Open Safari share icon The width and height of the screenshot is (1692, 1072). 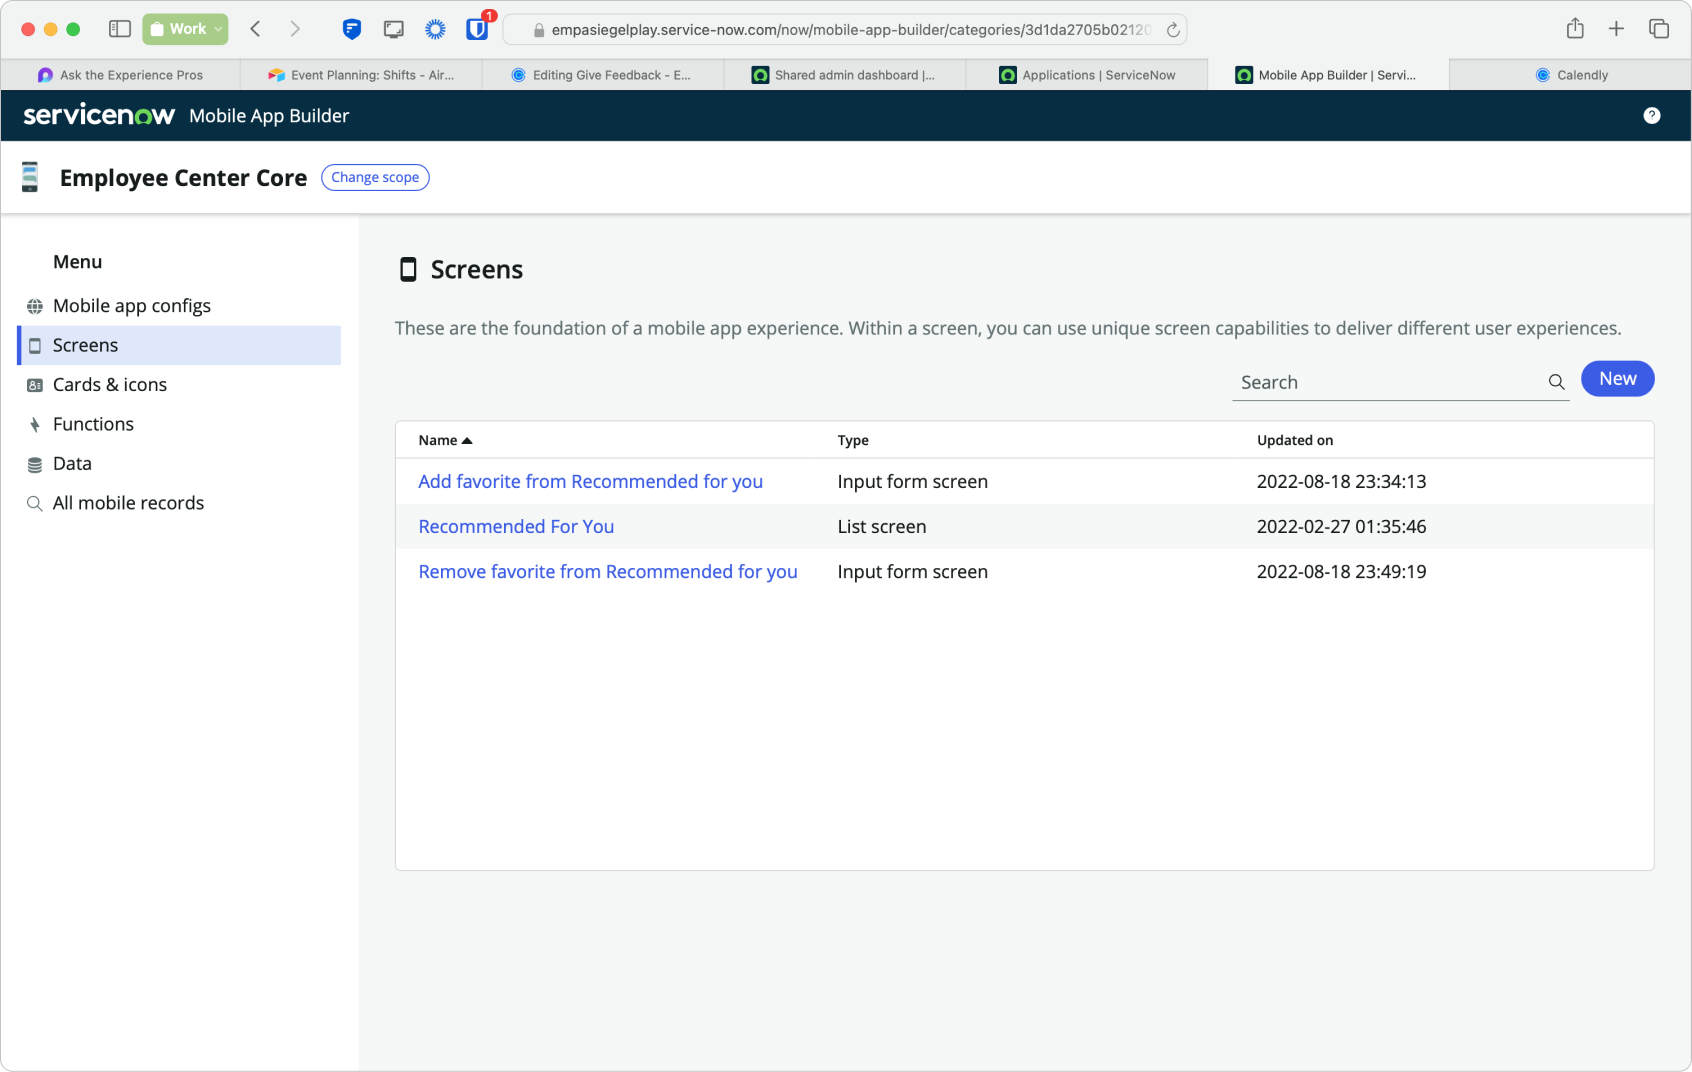pyautogui.click(x=1575, y=28)
